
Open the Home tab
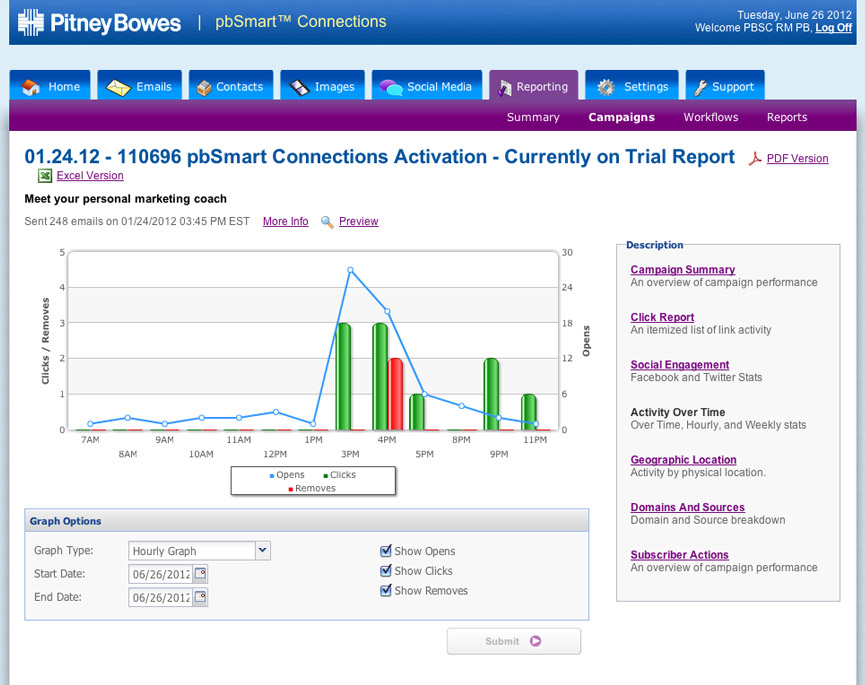[50, 85]
